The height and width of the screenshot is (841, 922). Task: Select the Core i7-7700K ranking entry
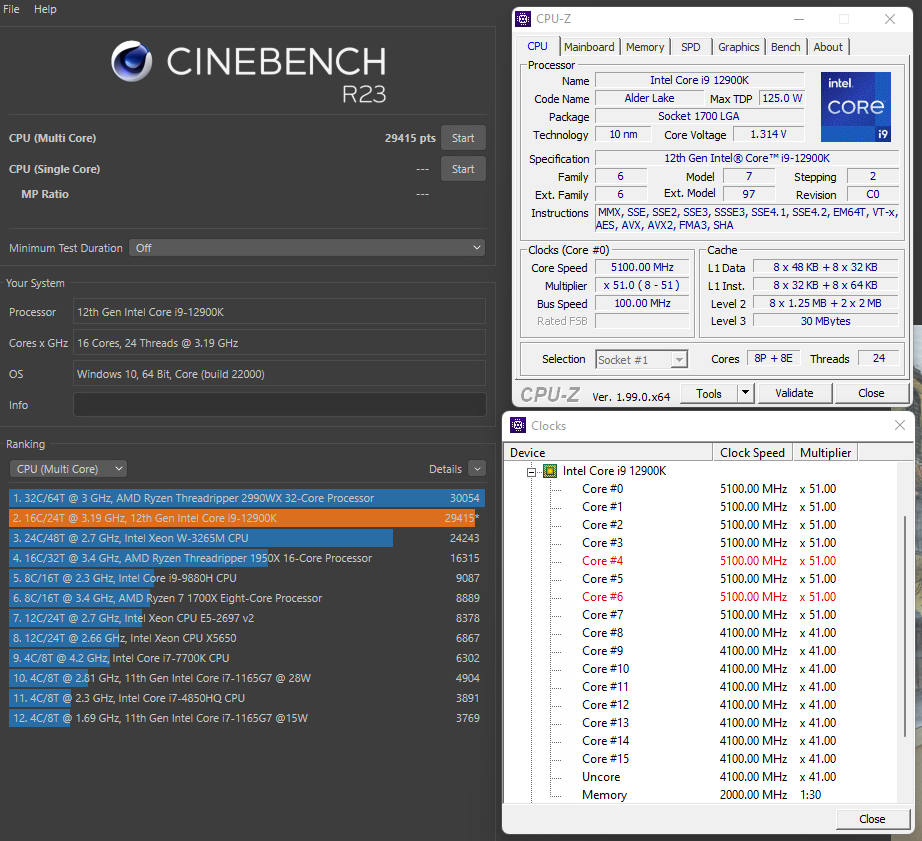point(247,658)
